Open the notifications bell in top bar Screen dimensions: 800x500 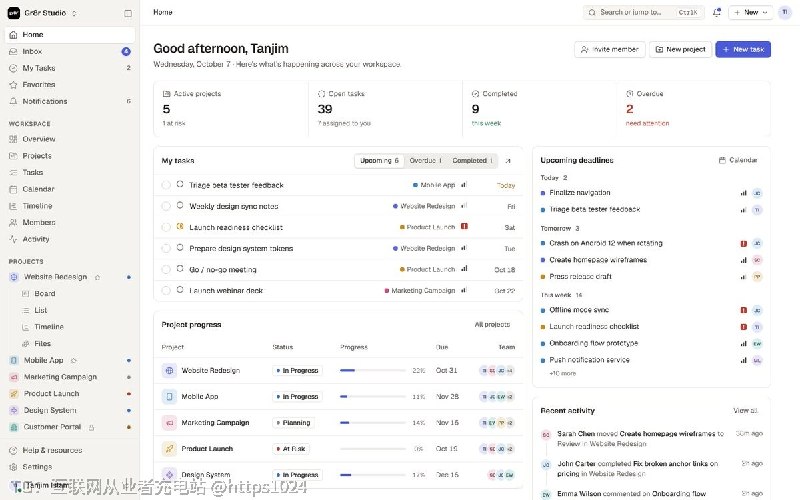716,12
